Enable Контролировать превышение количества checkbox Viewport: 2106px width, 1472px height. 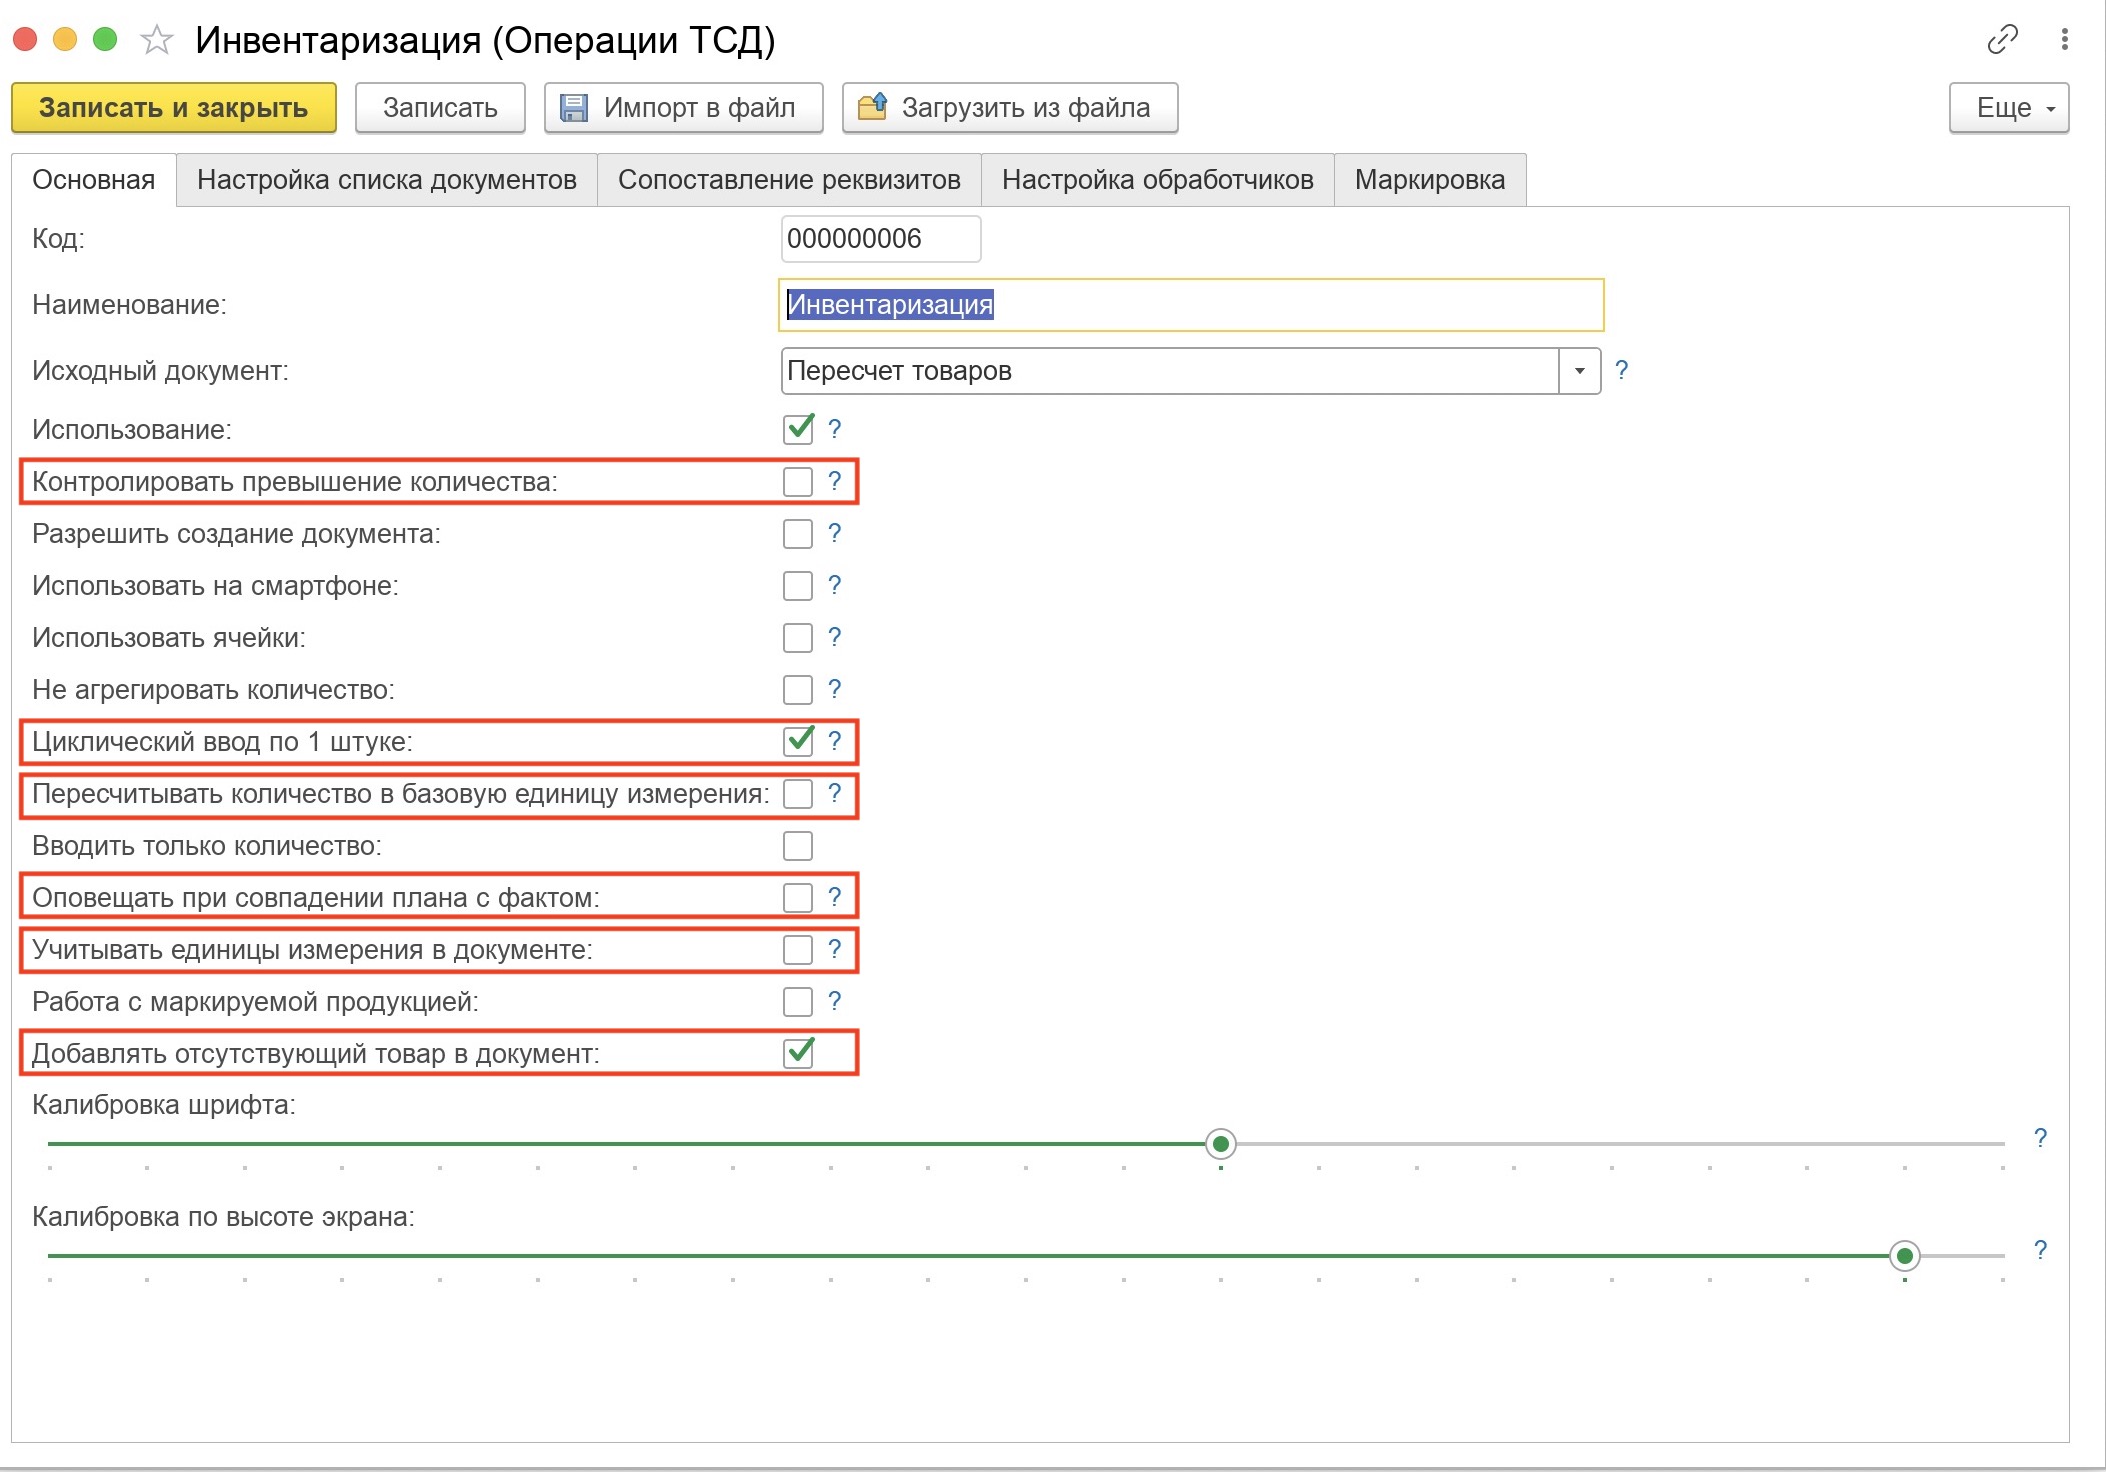point(798,482)
